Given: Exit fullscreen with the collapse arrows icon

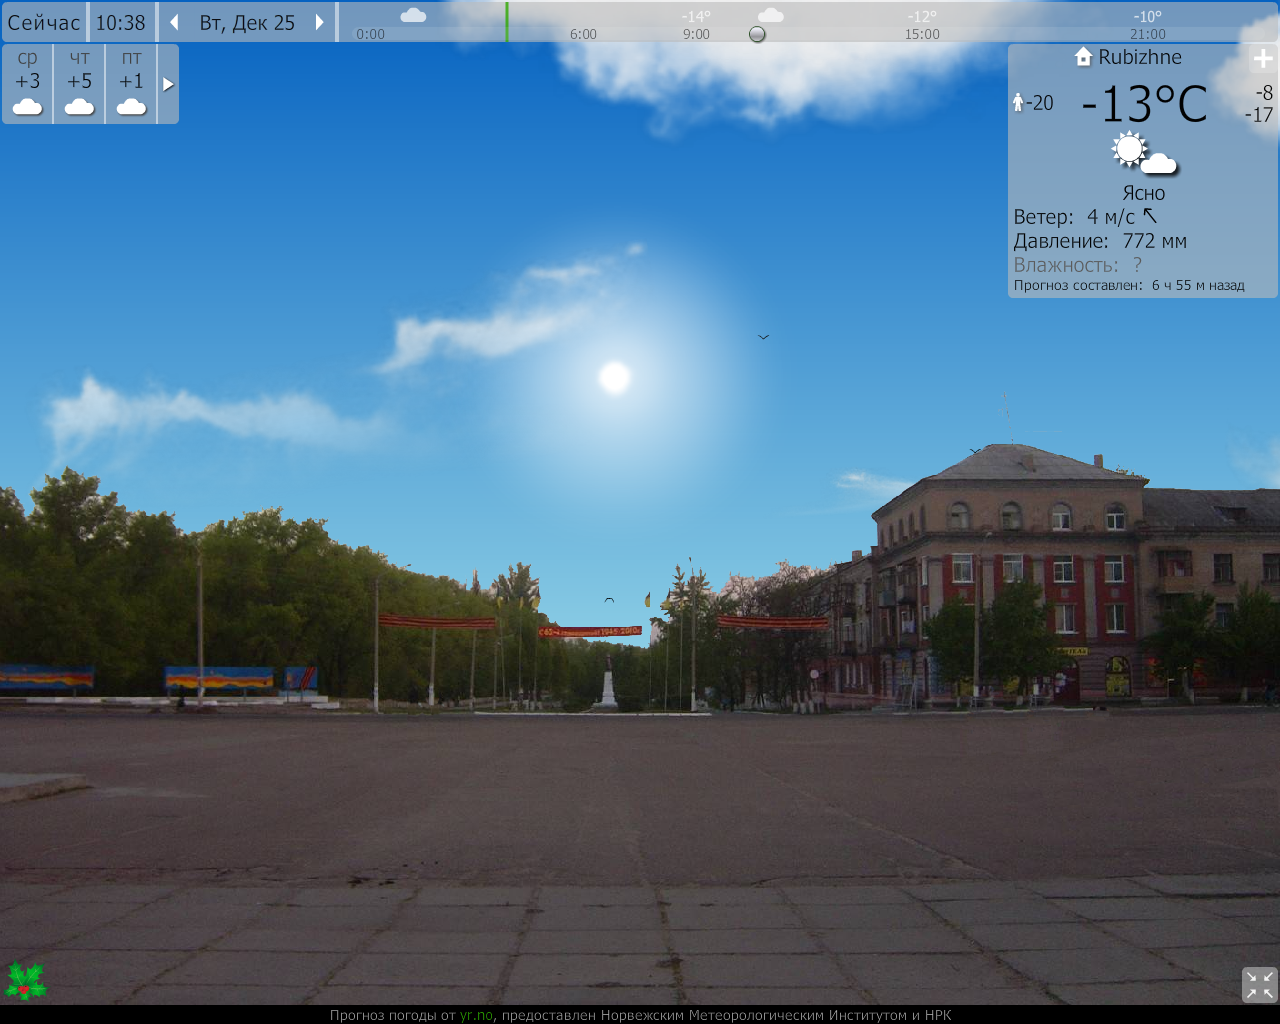Looking at the screenshot, I should click(1259, 984).
